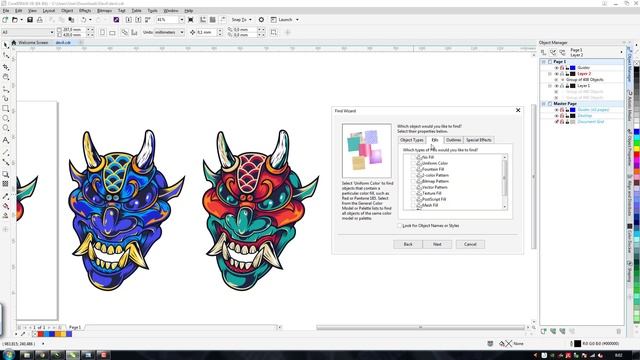Select the Color Eyedropper tool
This screenshot has width=640, height=360.
click(6, 197)
